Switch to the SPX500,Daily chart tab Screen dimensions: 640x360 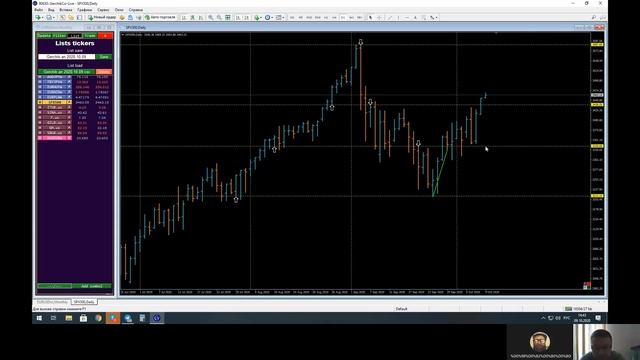click(x=84, y=302)
